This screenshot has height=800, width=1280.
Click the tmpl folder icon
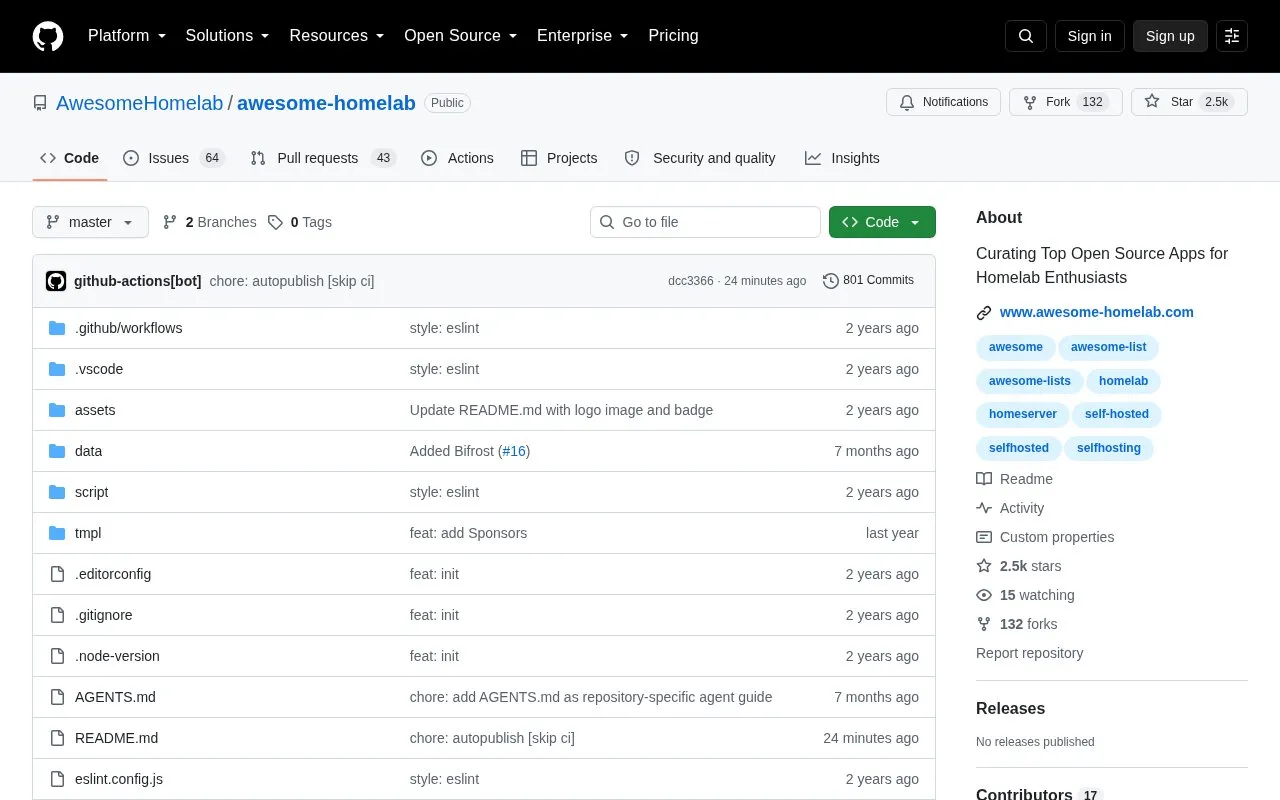(57, 533)
